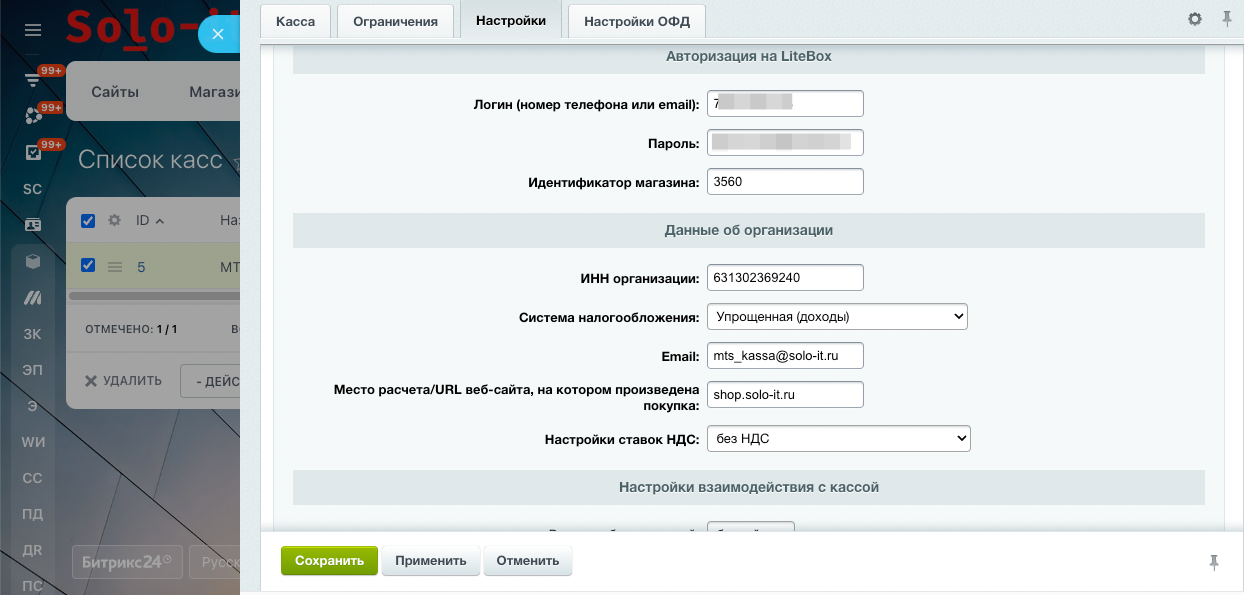
Task: Close the side panel with X button
Action: coord(218,34)
